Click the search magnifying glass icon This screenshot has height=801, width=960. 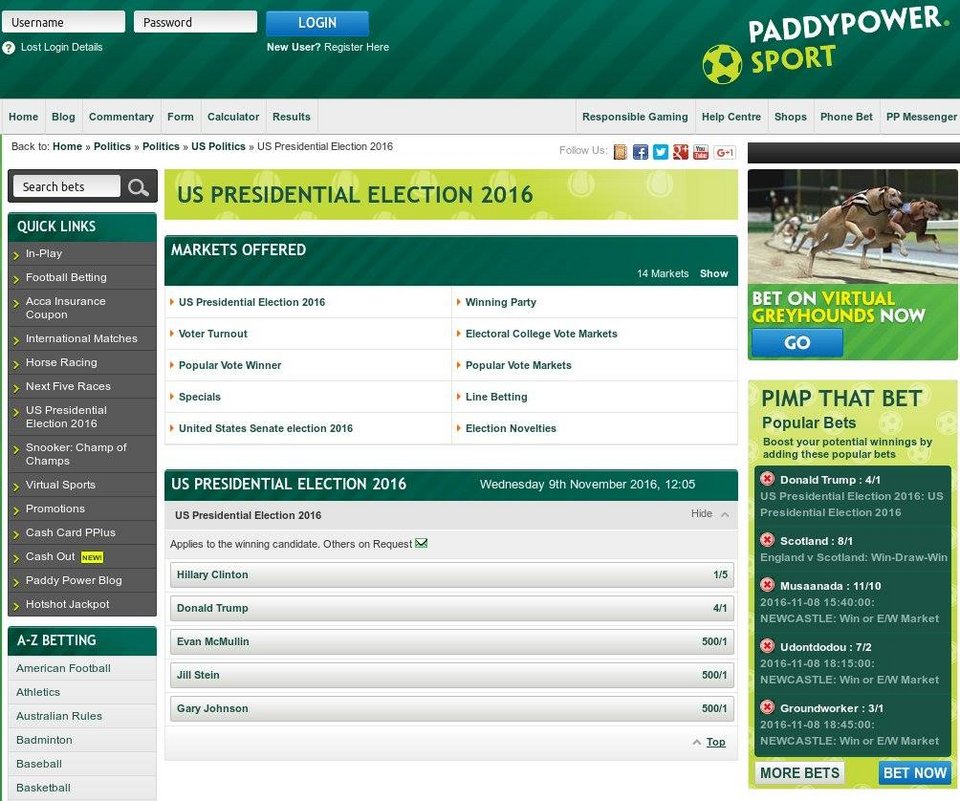pos(138,187)
